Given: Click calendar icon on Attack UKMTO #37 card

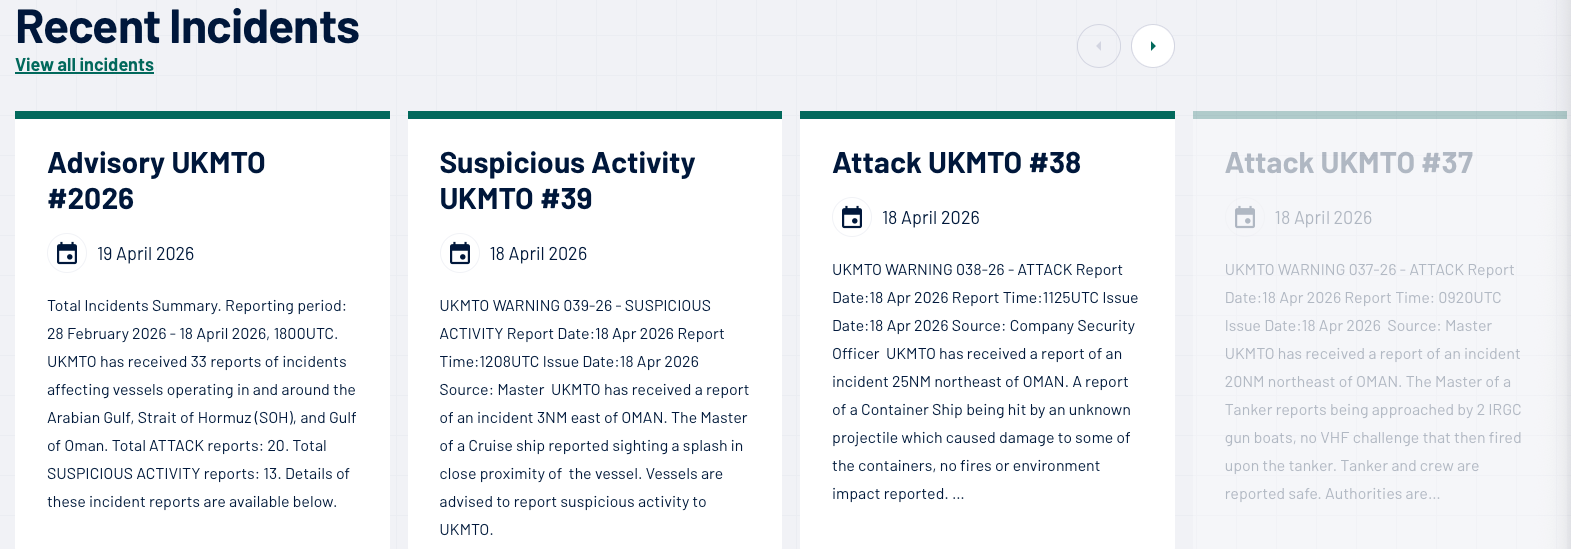Looking at the screenshot, I should click(x=1245, y=218).
